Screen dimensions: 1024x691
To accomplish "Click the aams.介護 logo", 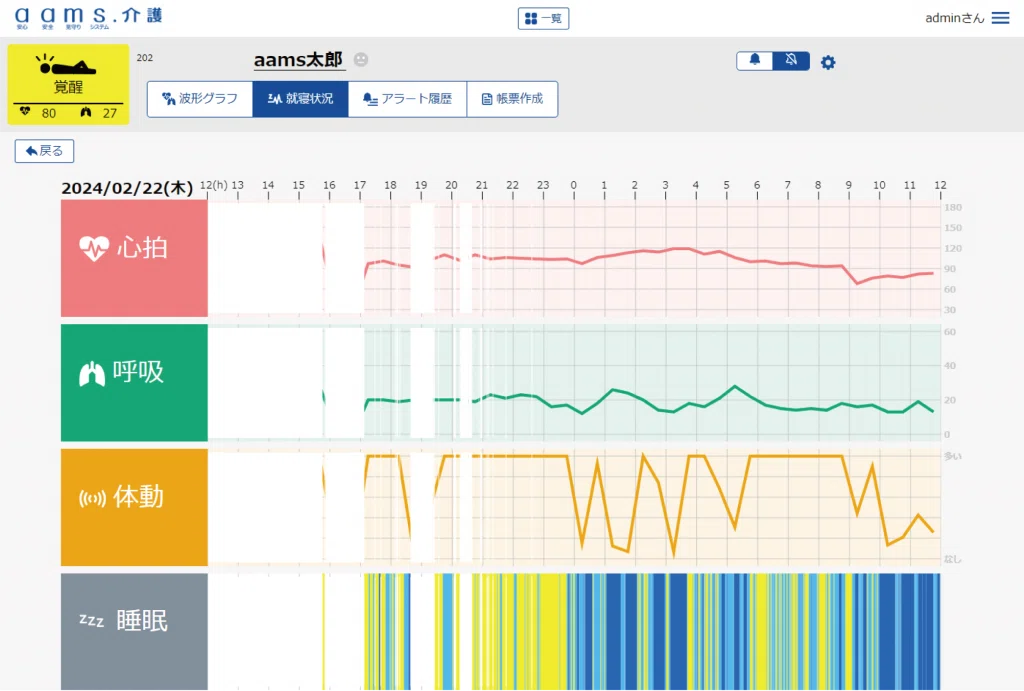I will (x=88, y=18).
